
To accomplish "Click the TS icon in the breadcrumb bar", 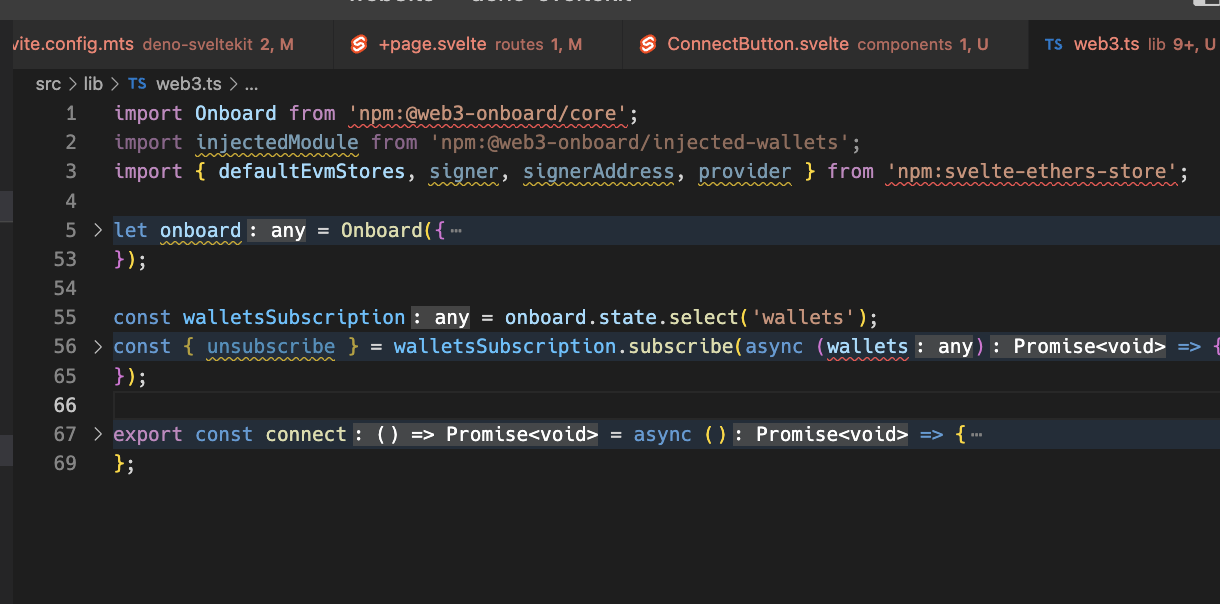I will 137,84.
